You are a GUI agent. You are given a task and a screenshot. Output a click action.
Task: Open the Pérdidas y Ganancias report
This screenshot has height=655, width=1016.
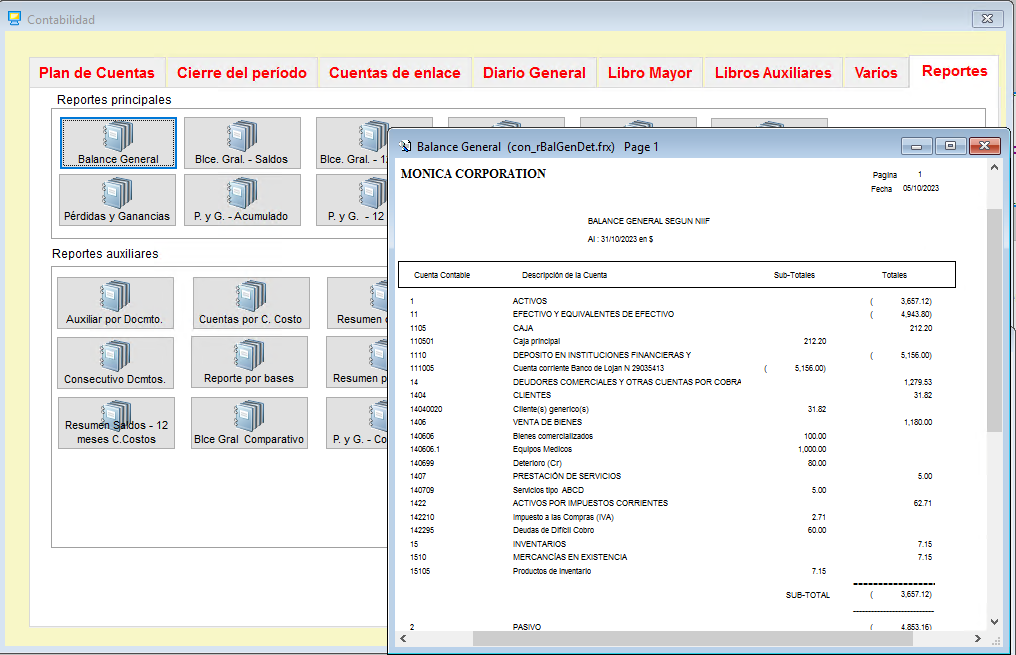pyautogui.click(x=117, y=200)
